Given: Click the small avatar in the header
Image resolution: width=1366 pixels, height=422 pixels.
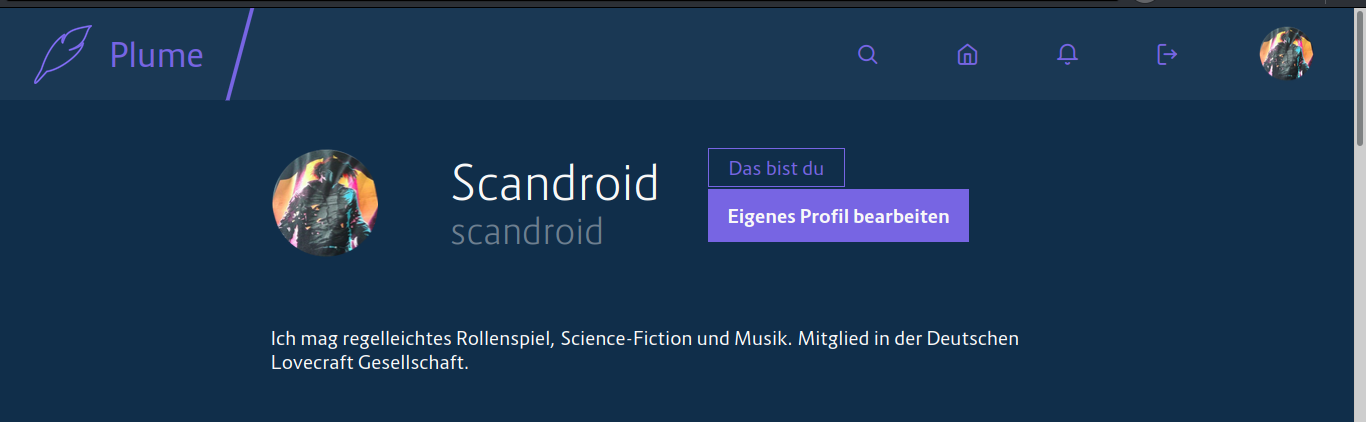Looking at the screenshot, I should 1286,54.
